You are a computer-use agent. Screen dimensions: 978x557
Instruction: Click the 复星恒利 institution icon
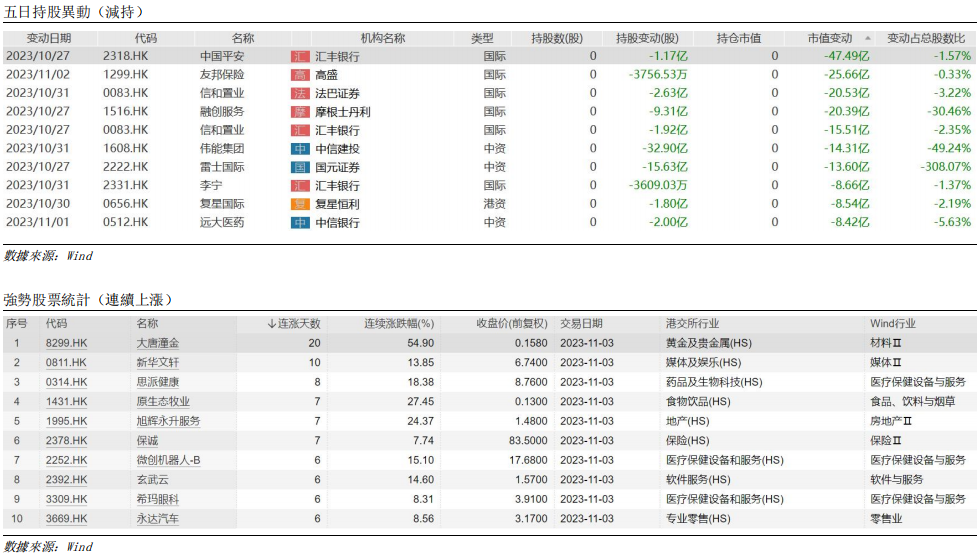coord(300,204)
